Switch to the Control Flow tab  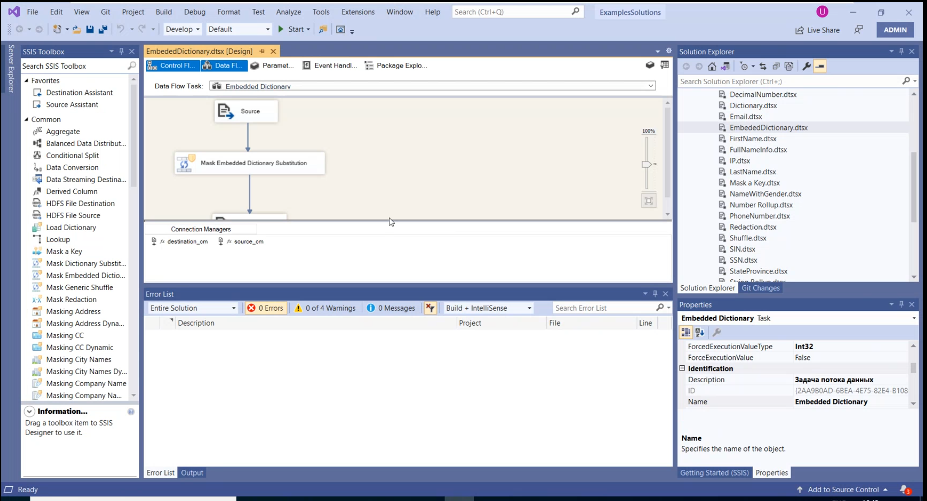[172, 66]
